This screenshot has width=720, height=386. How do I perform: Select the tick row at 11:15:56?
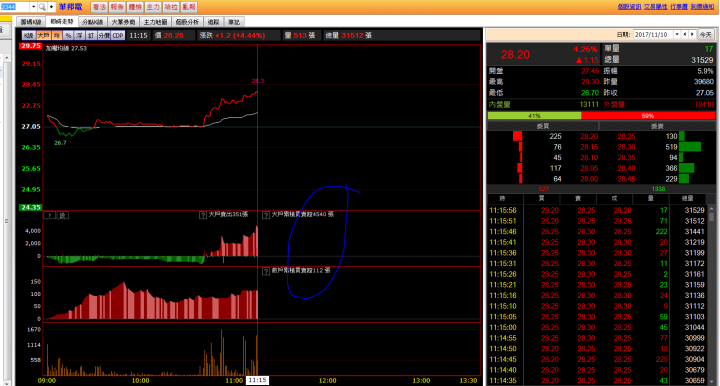tap(596, 210)
